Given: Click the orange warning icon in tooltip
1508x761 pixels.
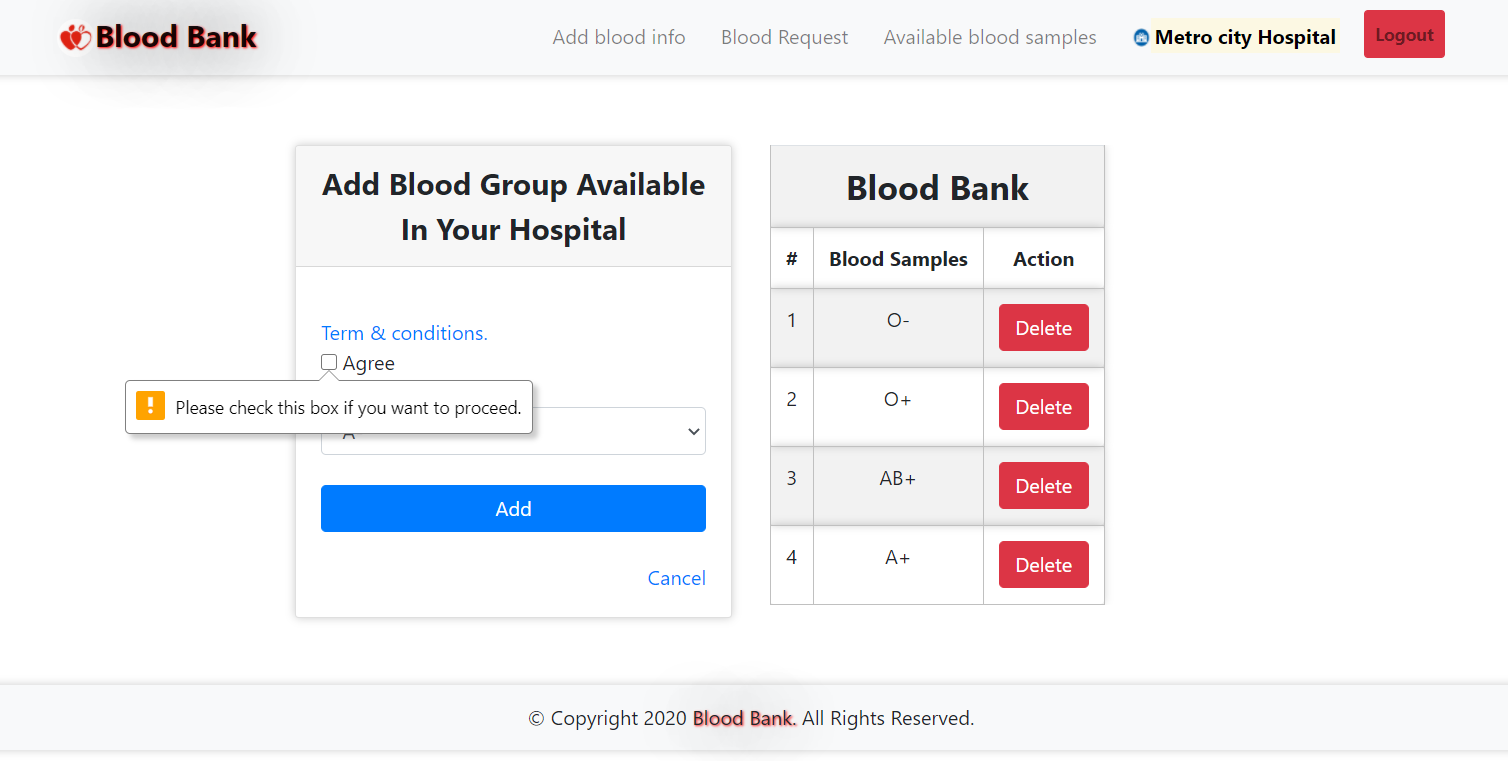Looking at the screenshot, I should (x=150, y=406).
